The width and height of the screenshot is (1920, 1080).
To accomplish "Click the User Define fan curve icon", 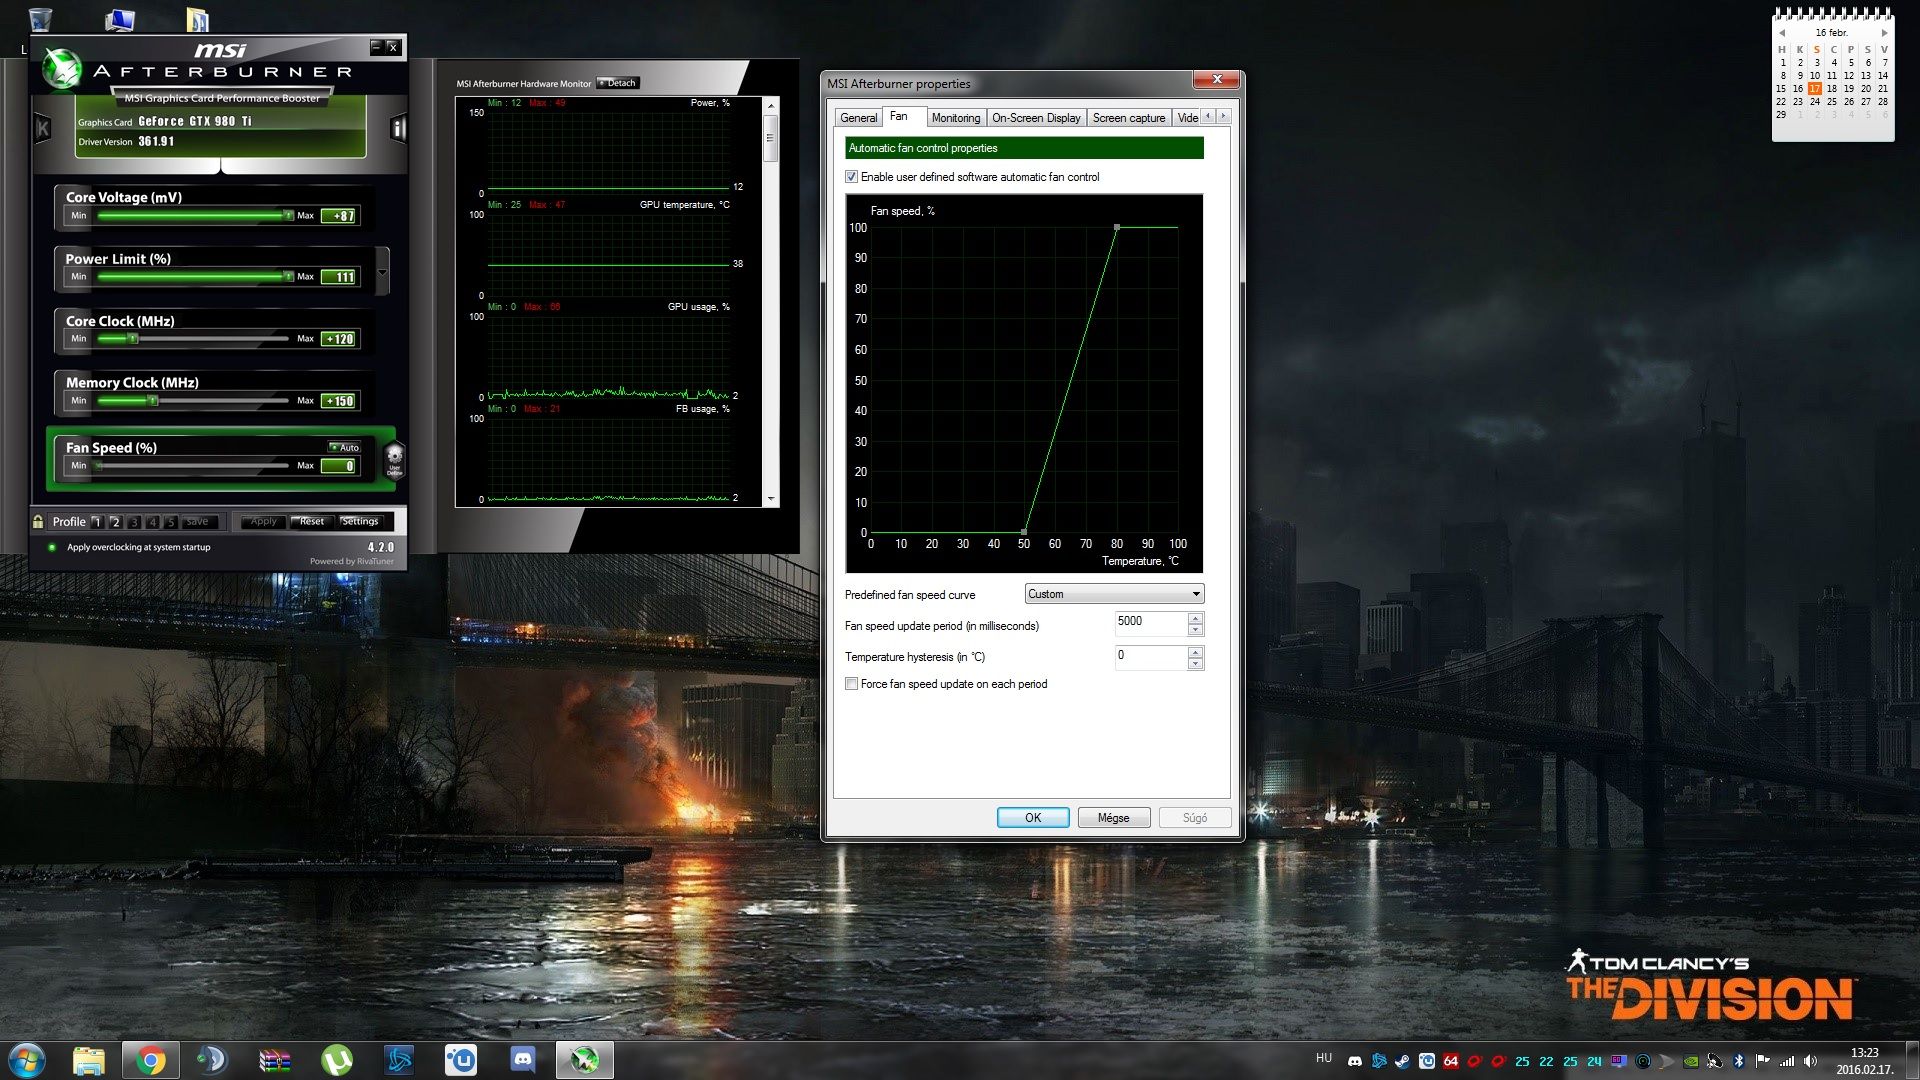I will 394,461.
